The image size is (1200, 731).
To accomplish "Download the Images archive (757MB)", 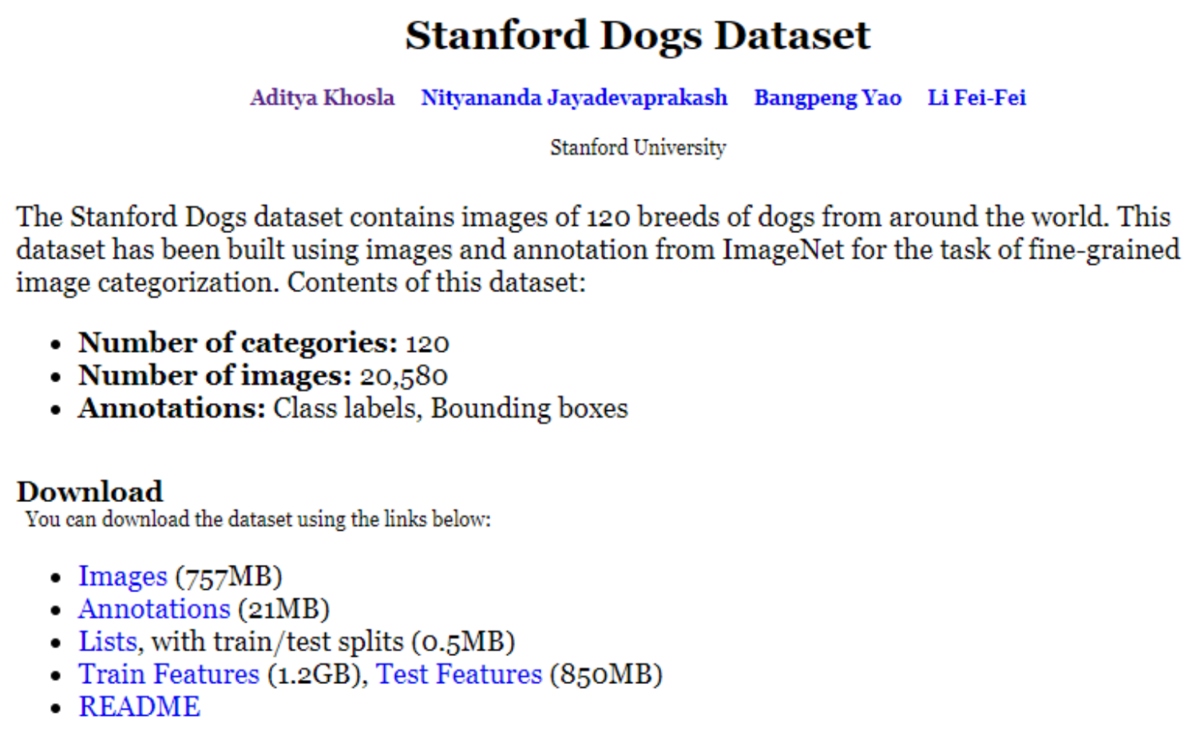I will (123, 577).
